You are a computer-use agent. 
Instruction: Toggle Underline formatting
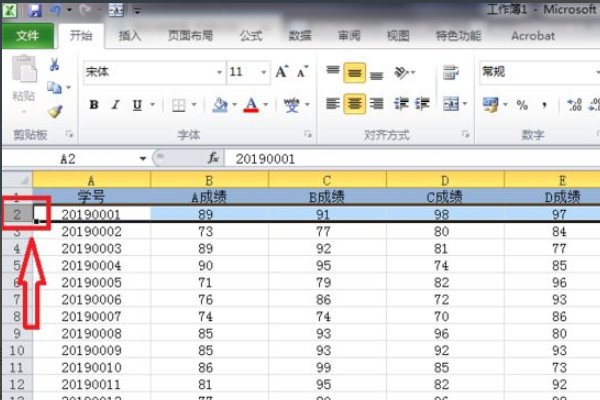pos(137,105)
